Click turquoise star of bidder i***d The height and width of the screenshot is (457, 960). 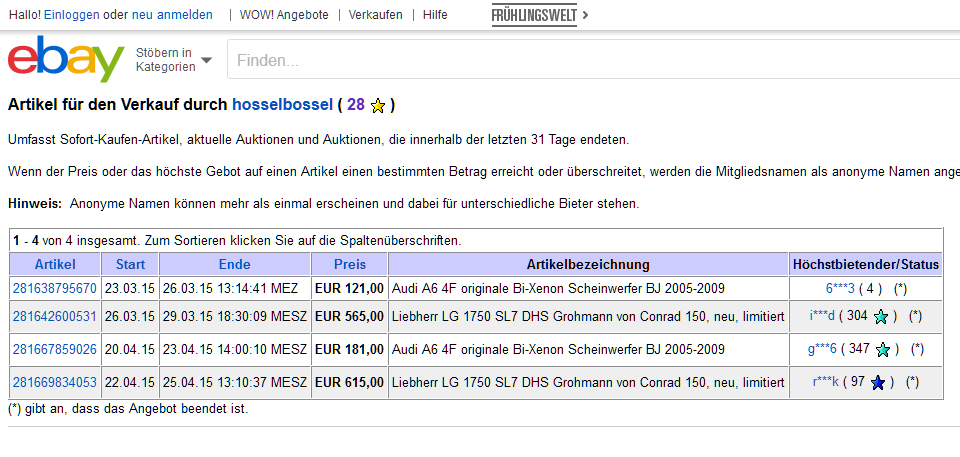(880, 317)
